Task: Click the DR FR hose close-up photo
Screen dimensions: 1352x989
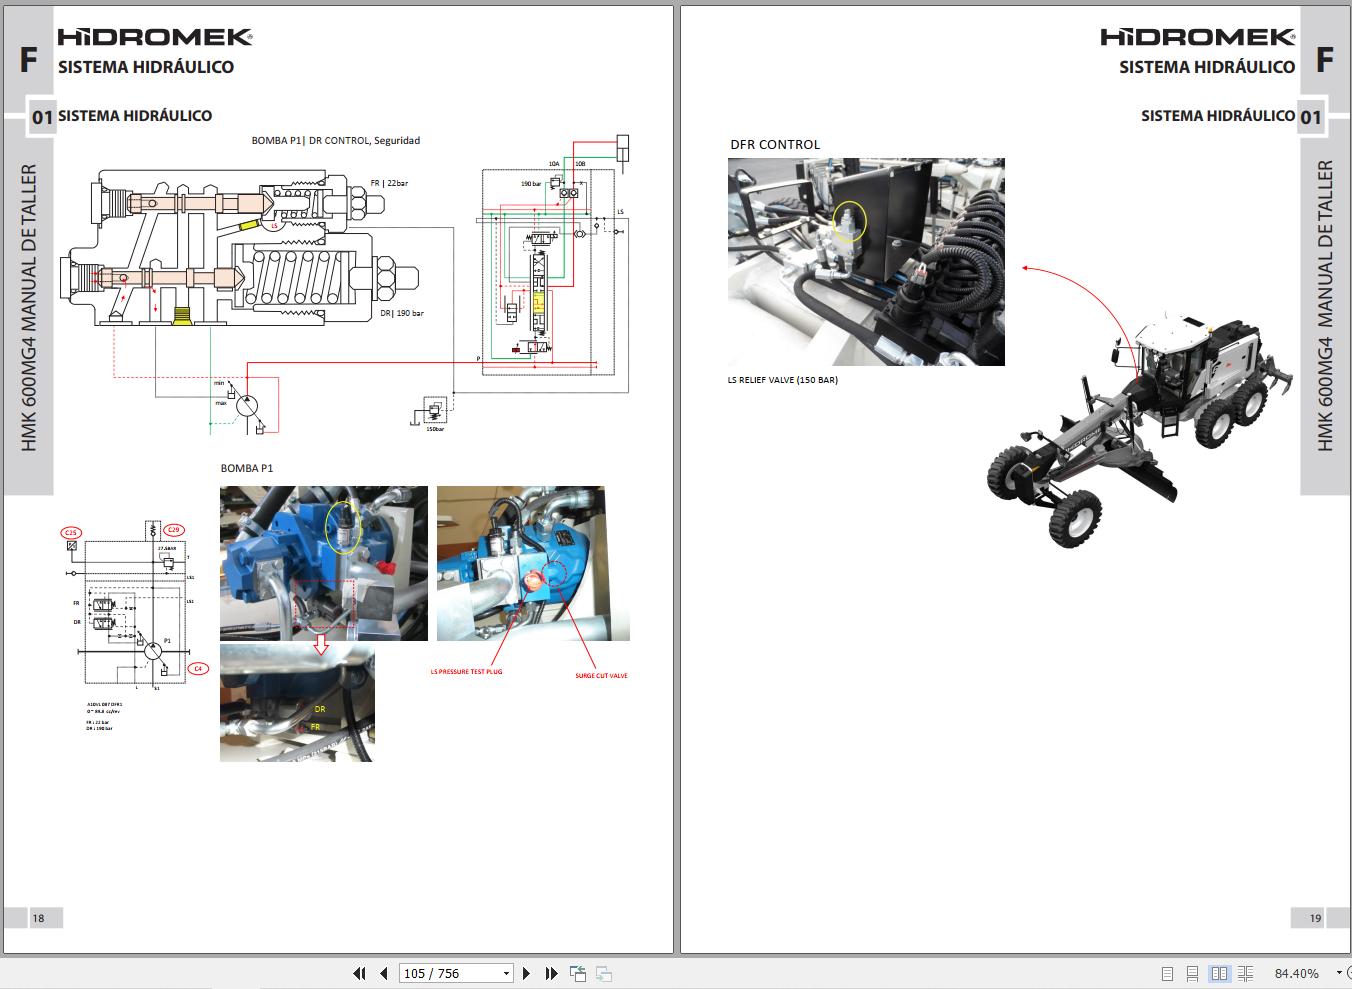Action: coord(297,703)
